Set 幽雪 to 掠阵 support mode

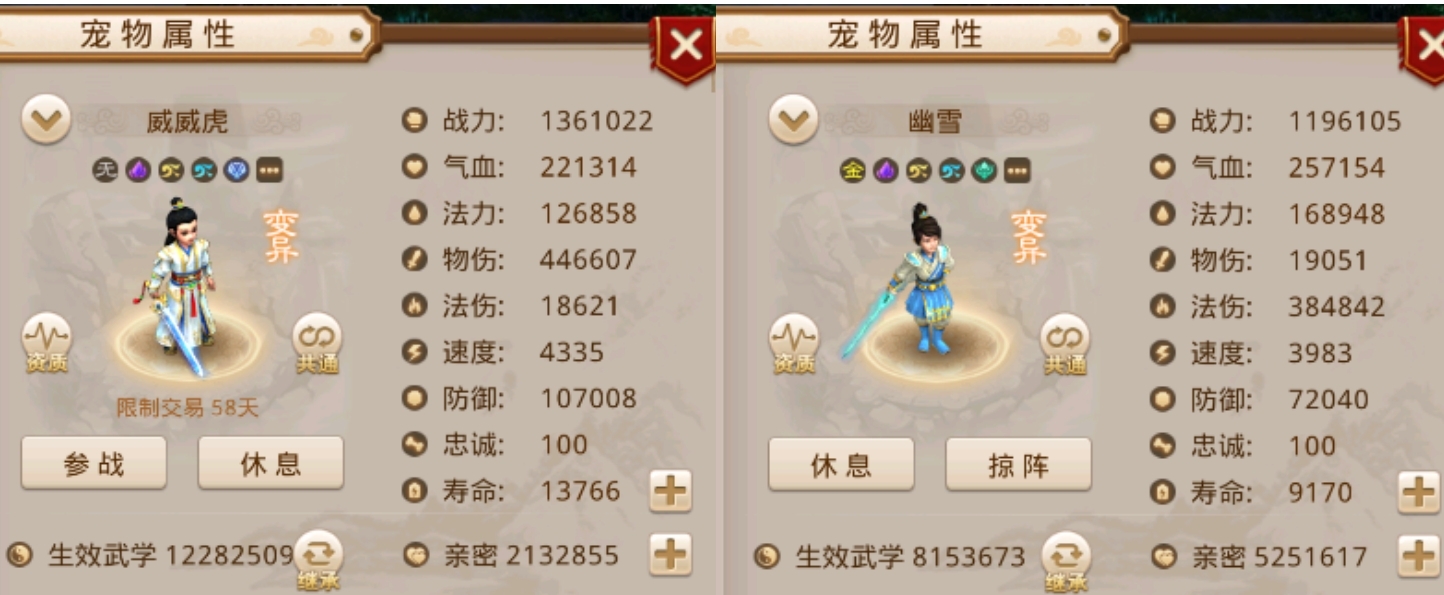coord(1018,465)
